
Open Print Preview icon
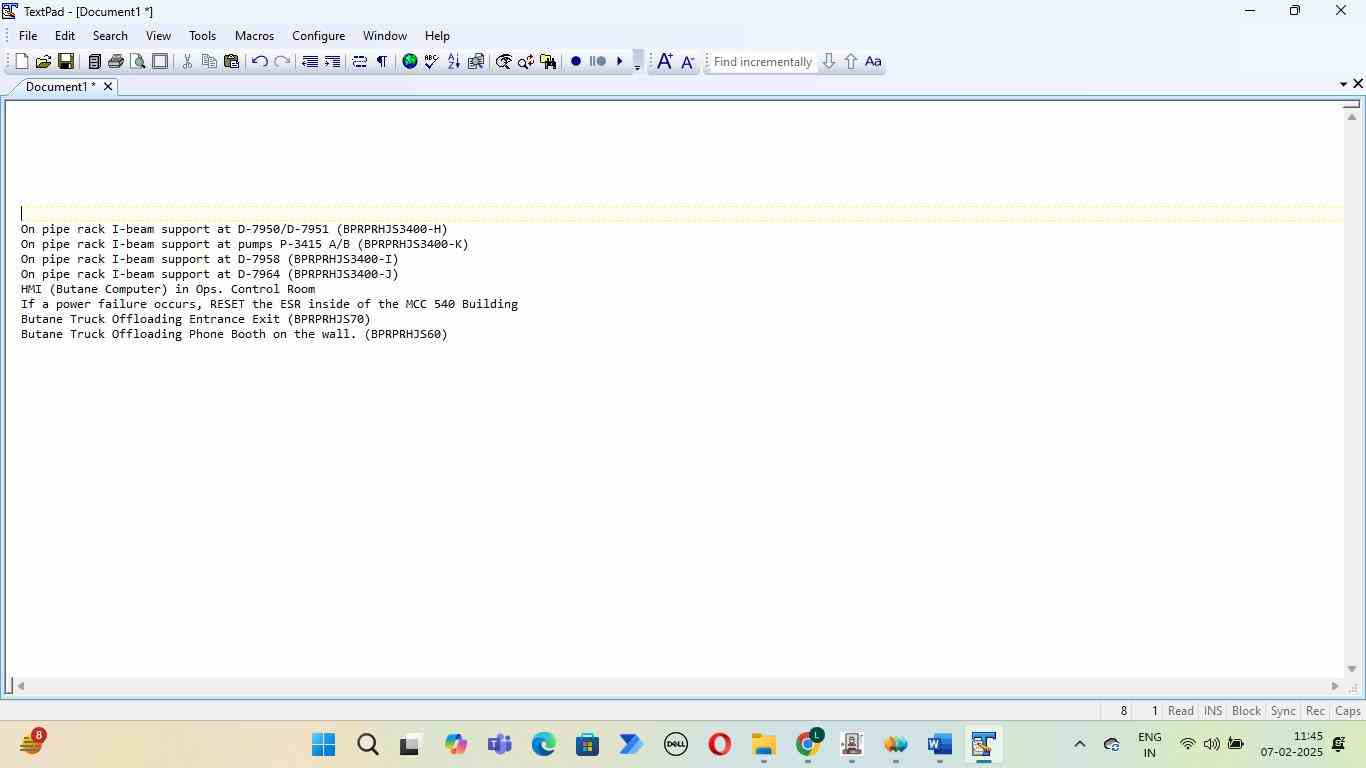tap(138, 62)
